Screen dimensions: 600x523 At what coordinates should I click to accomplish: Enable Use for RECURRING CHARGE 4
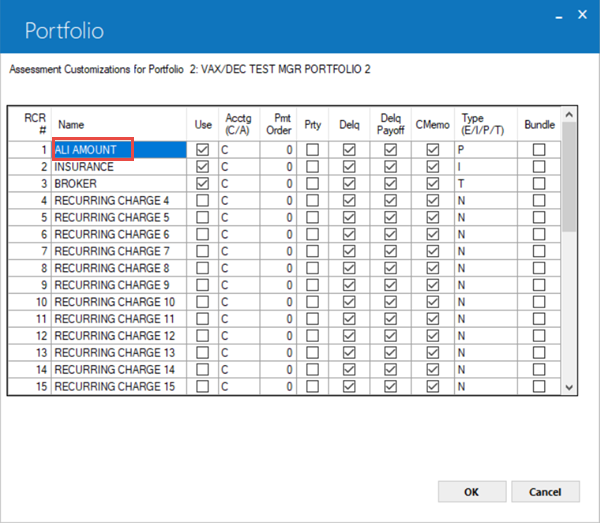coord(202,200)
